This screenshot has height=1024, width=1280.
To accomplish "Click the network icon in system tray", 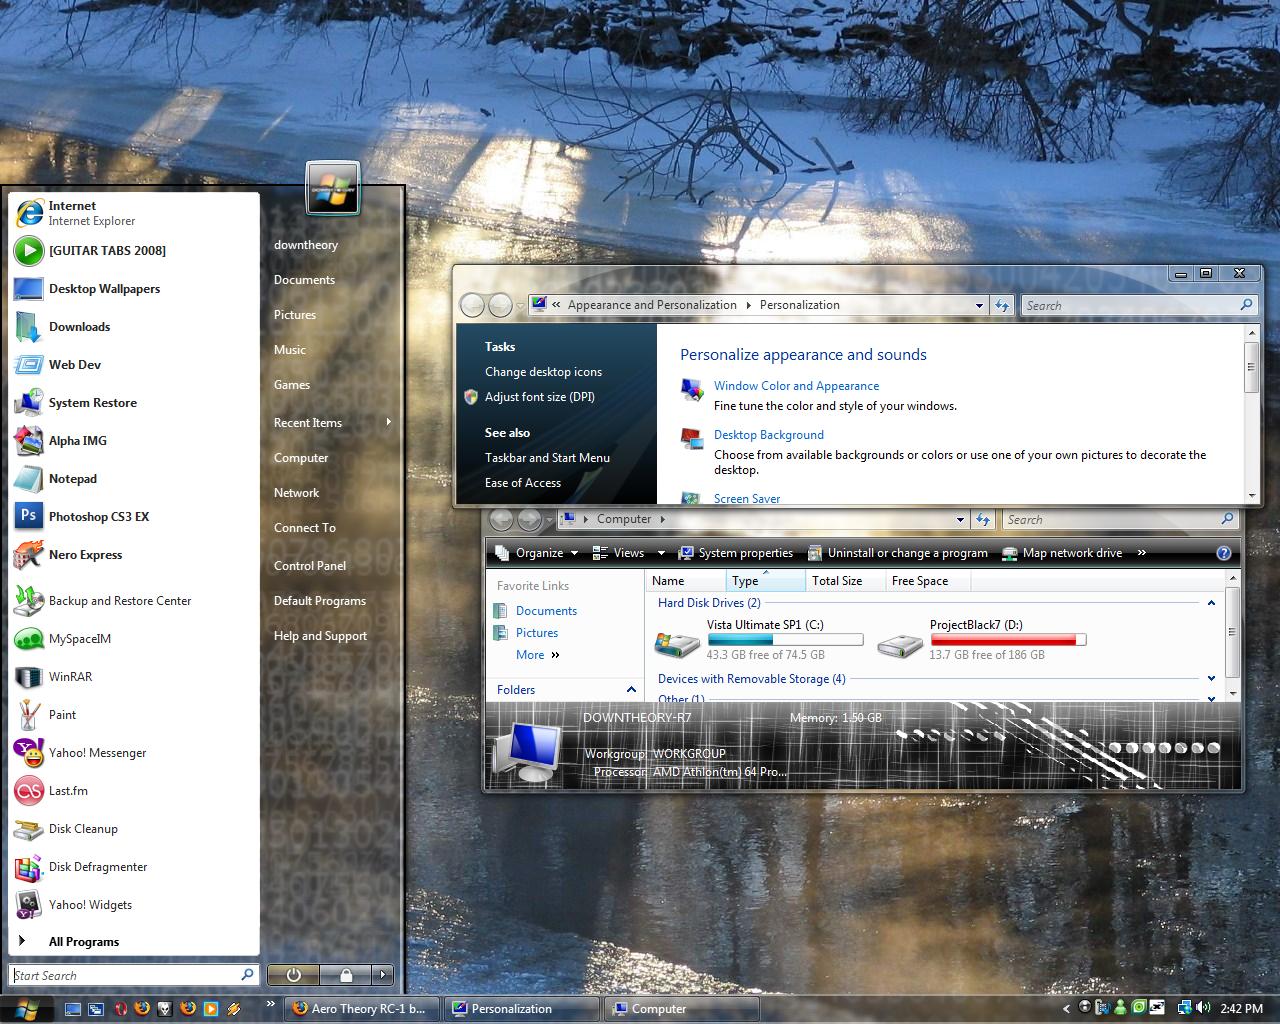I will [1185, 1008].
